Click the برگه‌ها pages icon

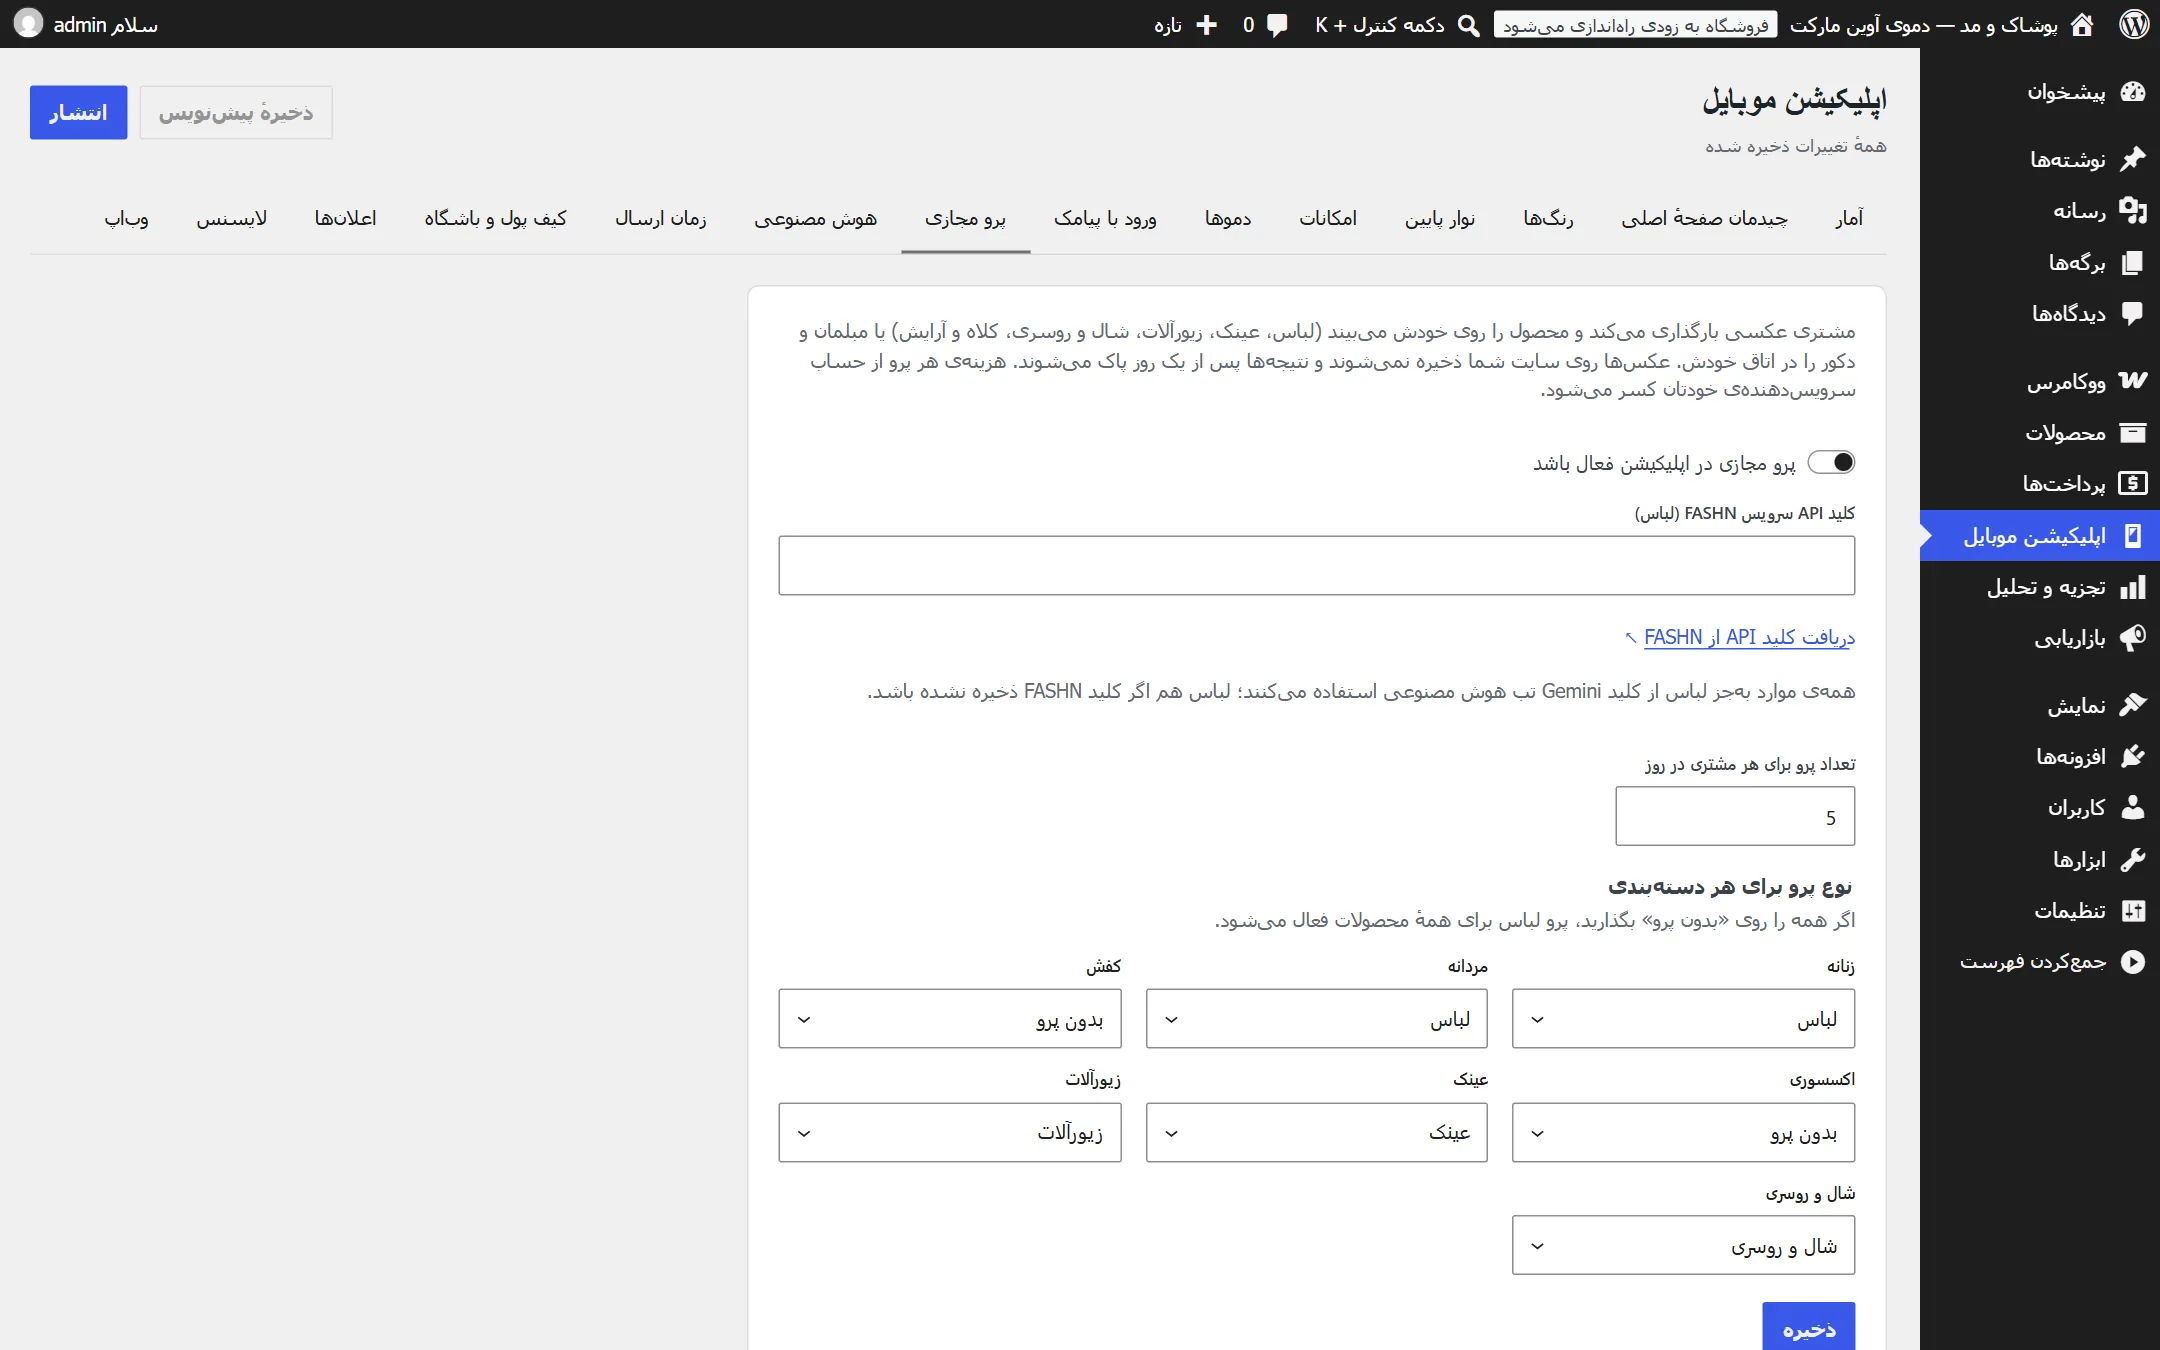pos(2133,262)
